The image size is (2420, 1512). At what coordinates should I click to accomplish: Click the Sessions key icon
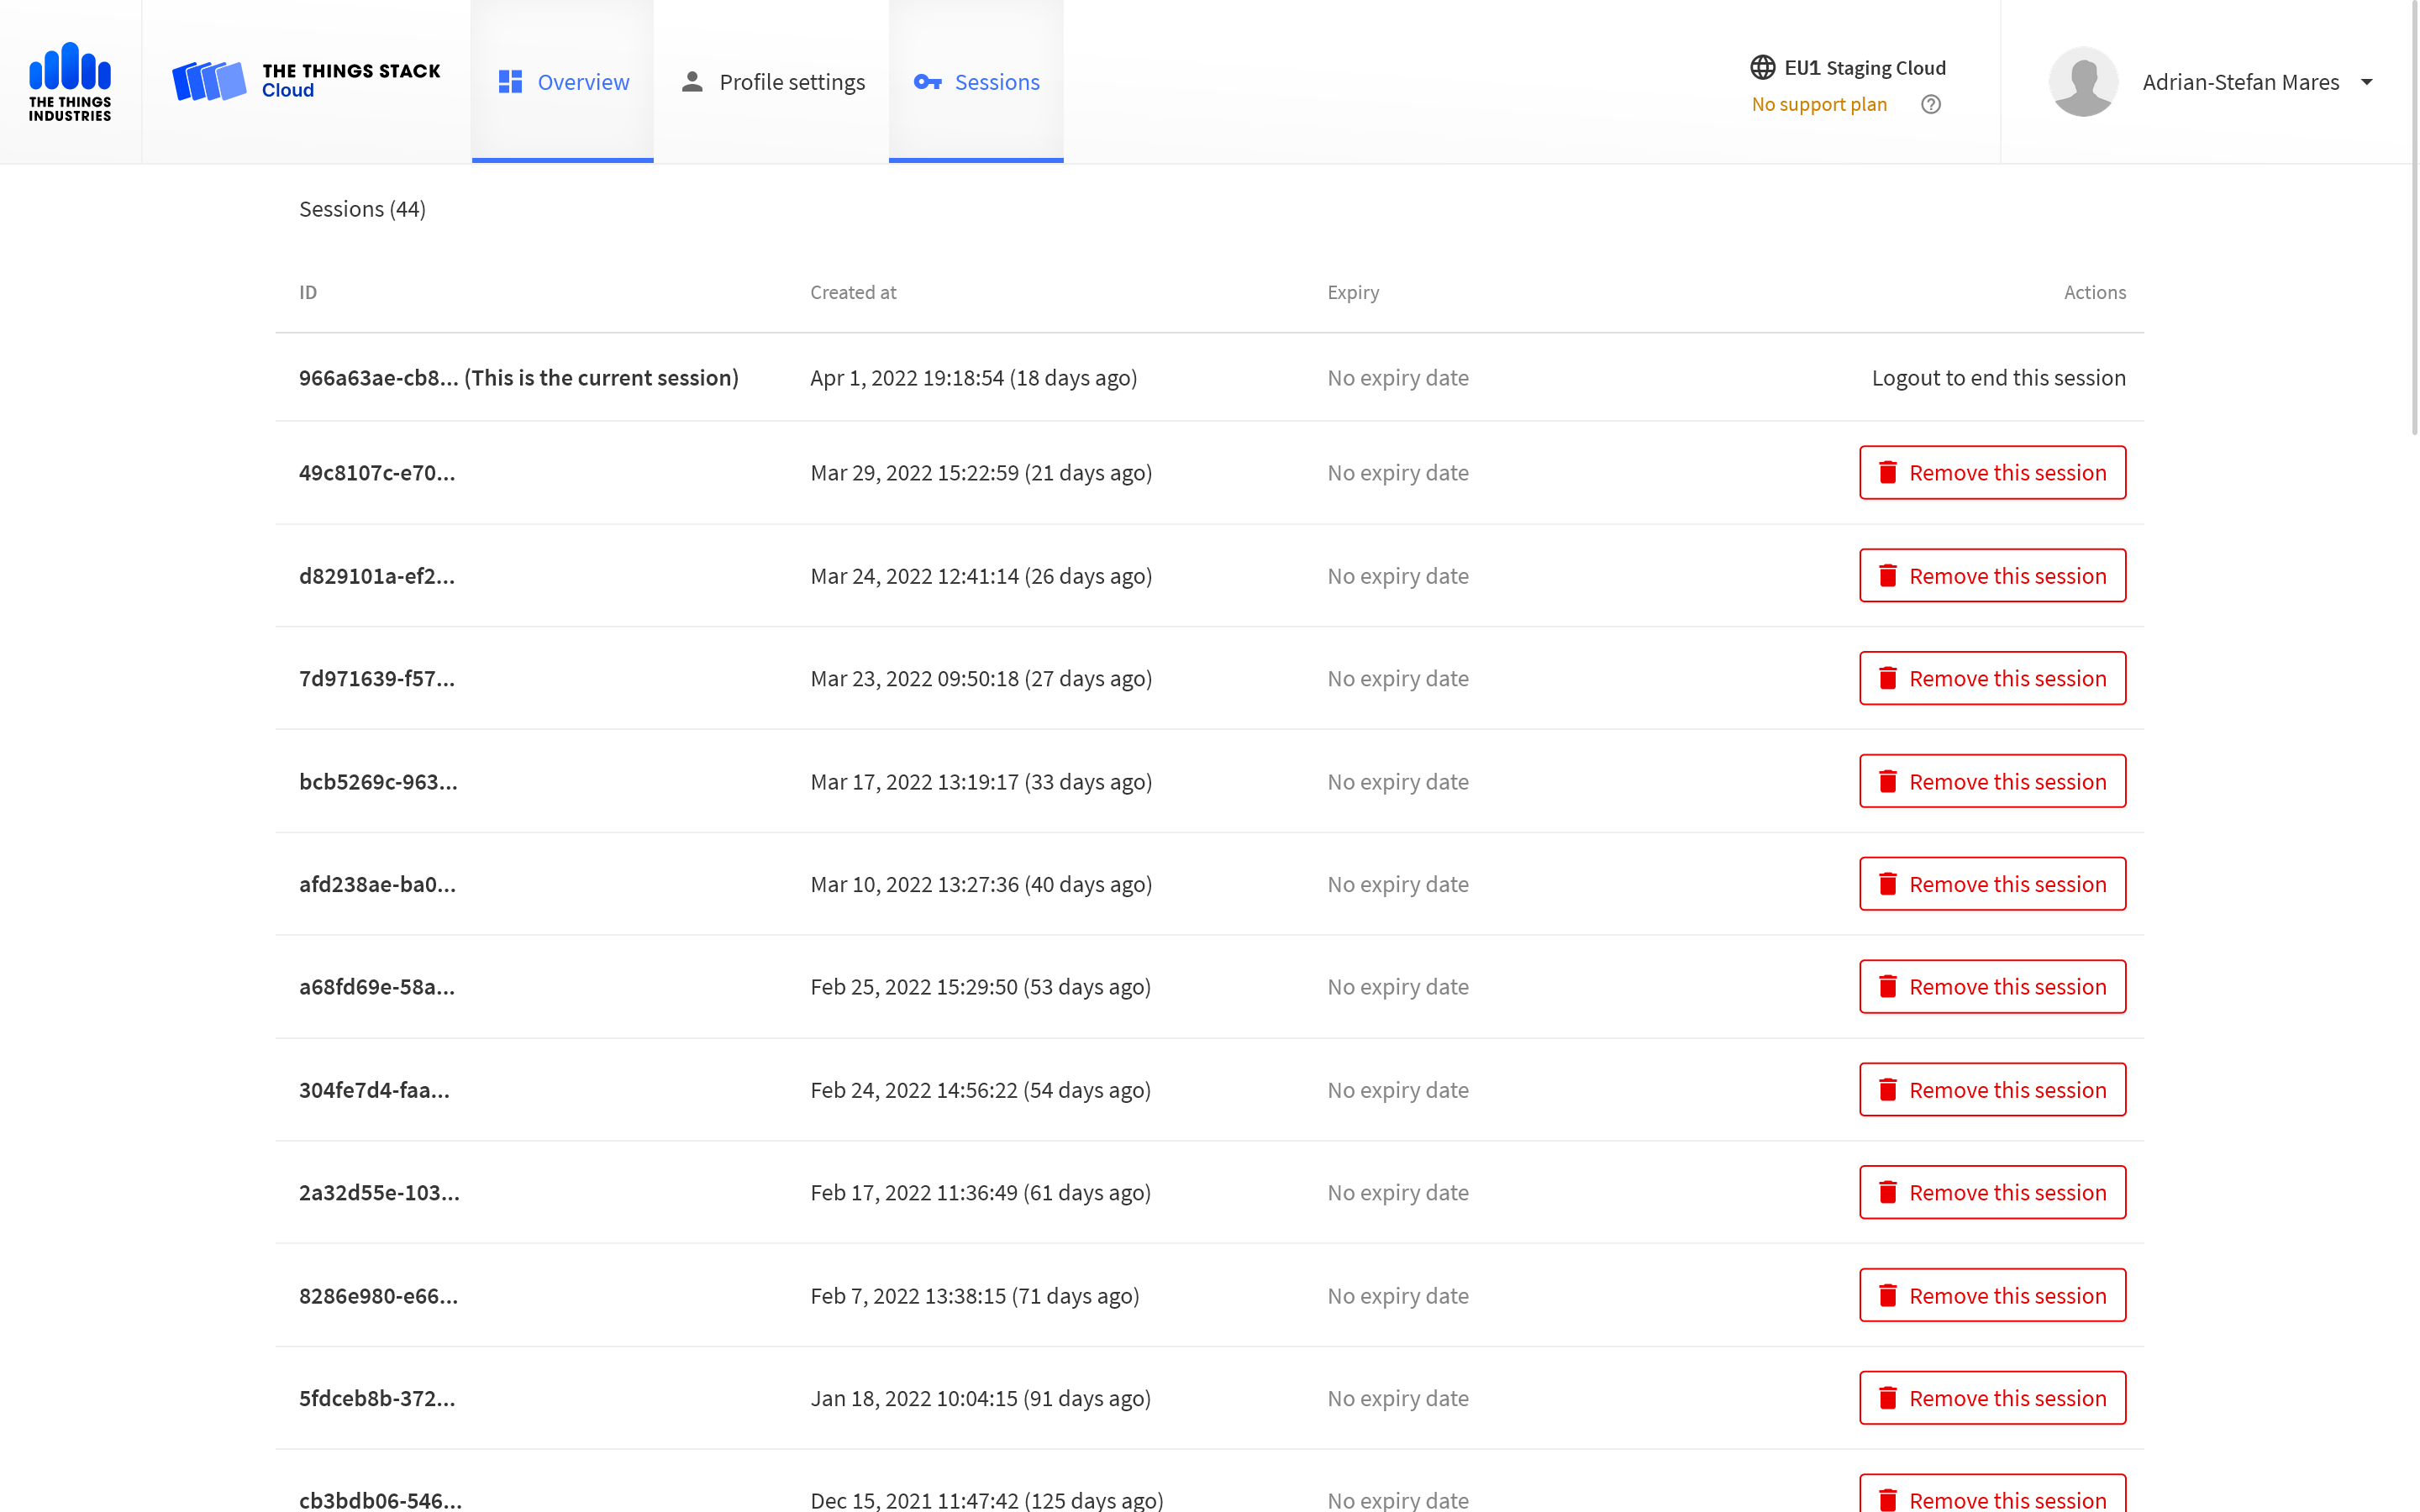tap(927, 82)
